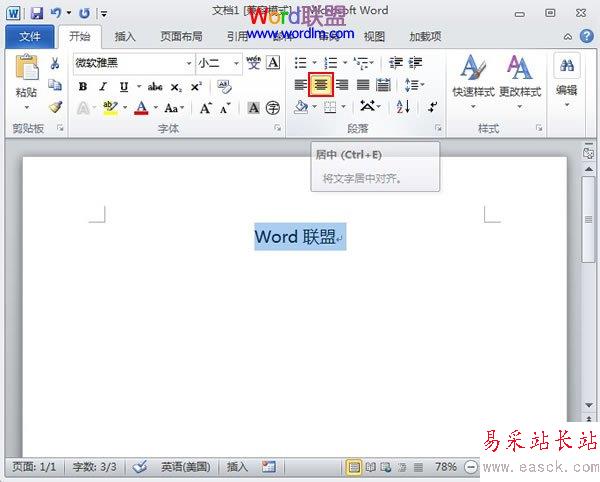Customize Quick Access Toolbar dropdown

pyautogui.click(x=104, y=14)
